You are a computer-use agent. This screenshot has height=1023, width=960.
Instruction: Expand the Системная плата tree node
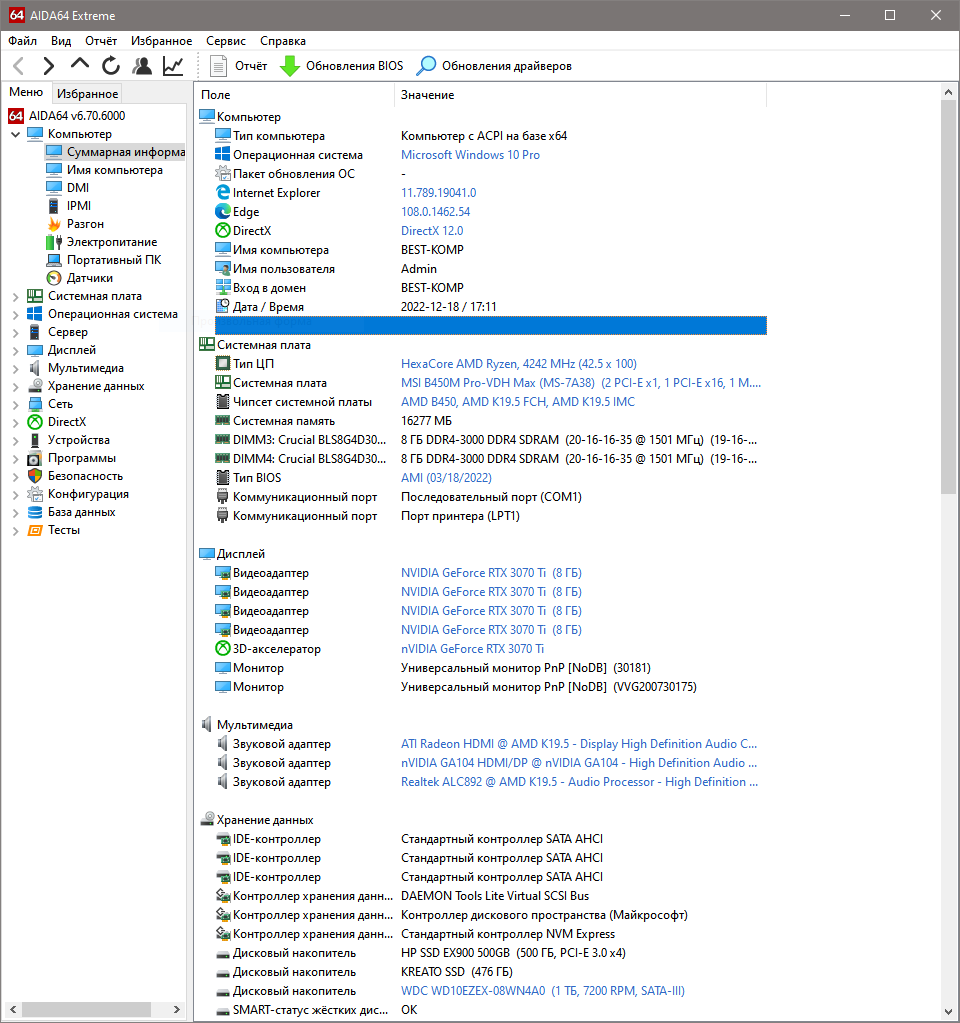tap(16, 297)
